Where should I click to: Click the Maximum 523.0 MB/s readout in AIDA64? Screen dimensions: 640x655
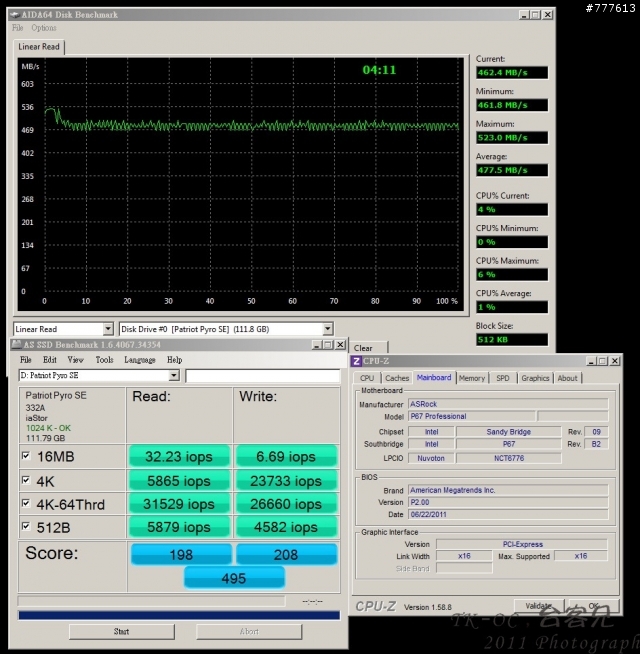click(512, 138)
